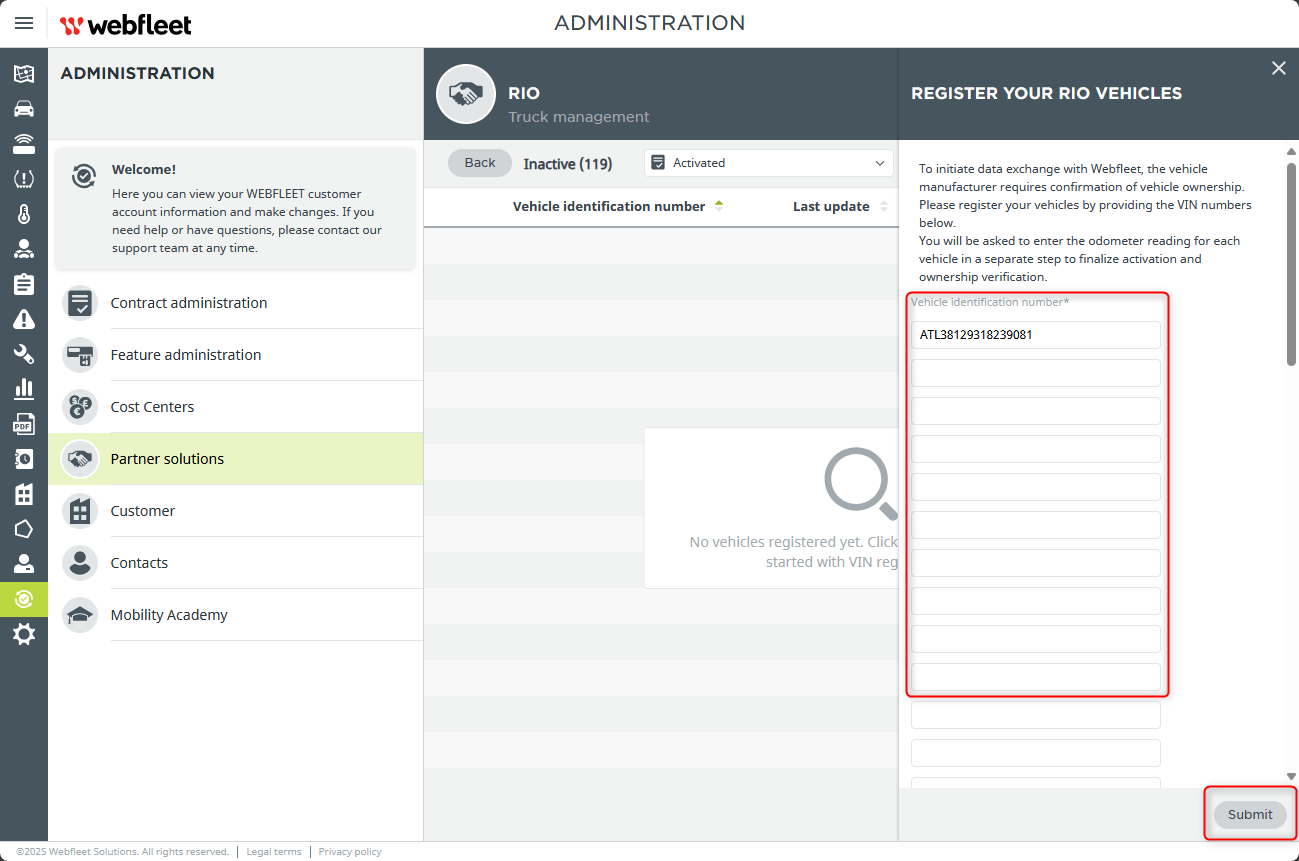
Task: Click the RIO handshake partner icon
Action: click(466, 94)
